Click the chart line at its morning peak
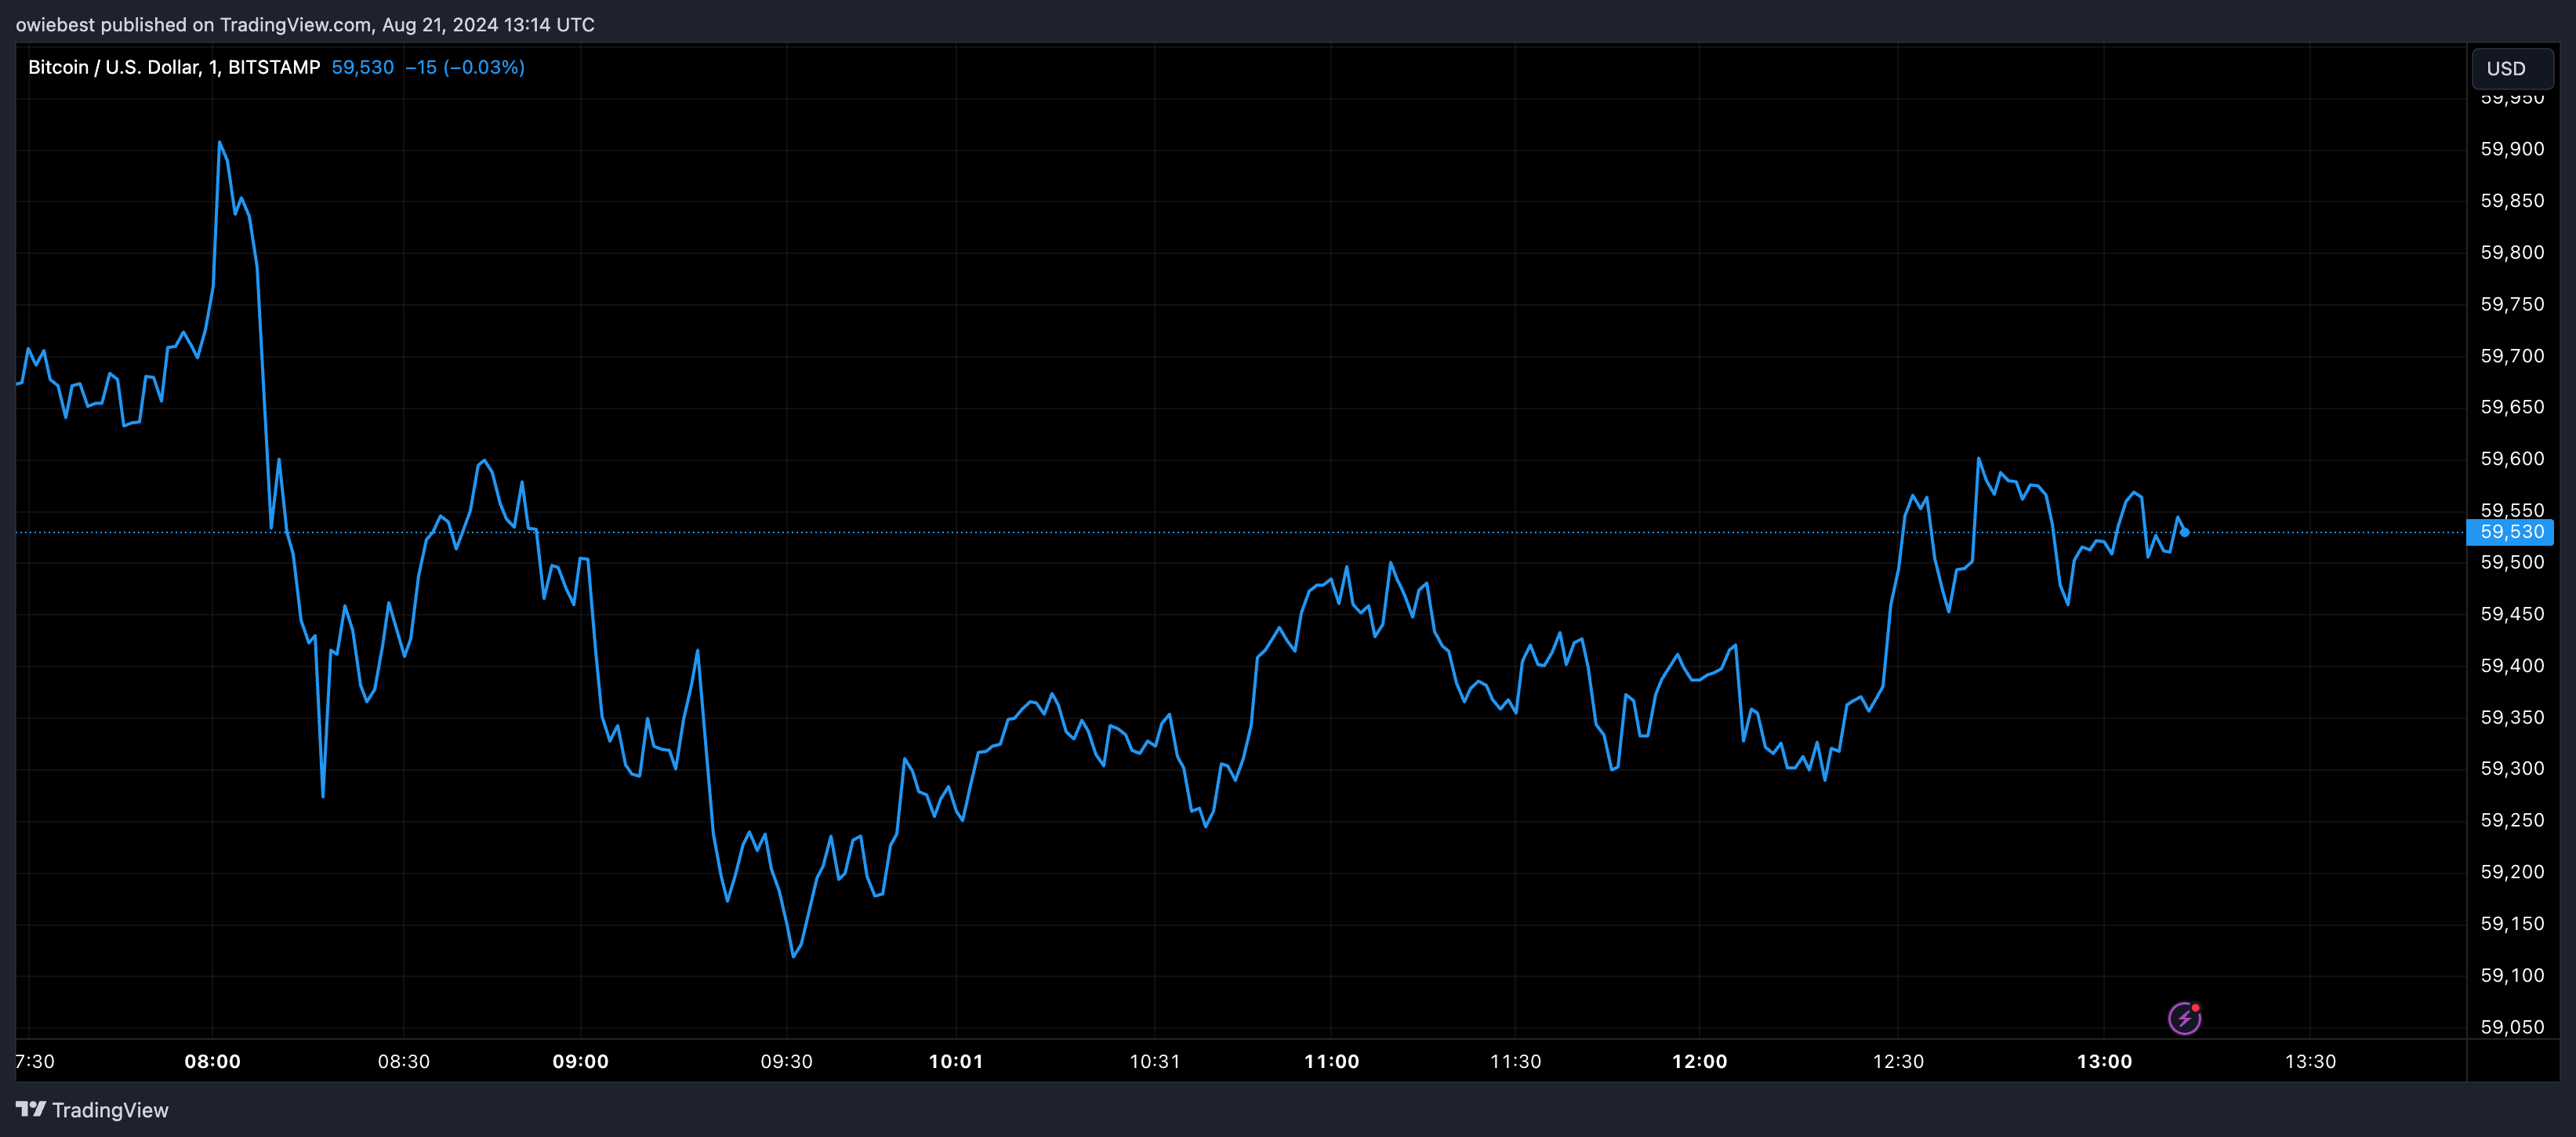Screen dimensions: 2576x1137 [x=221, y=142]
